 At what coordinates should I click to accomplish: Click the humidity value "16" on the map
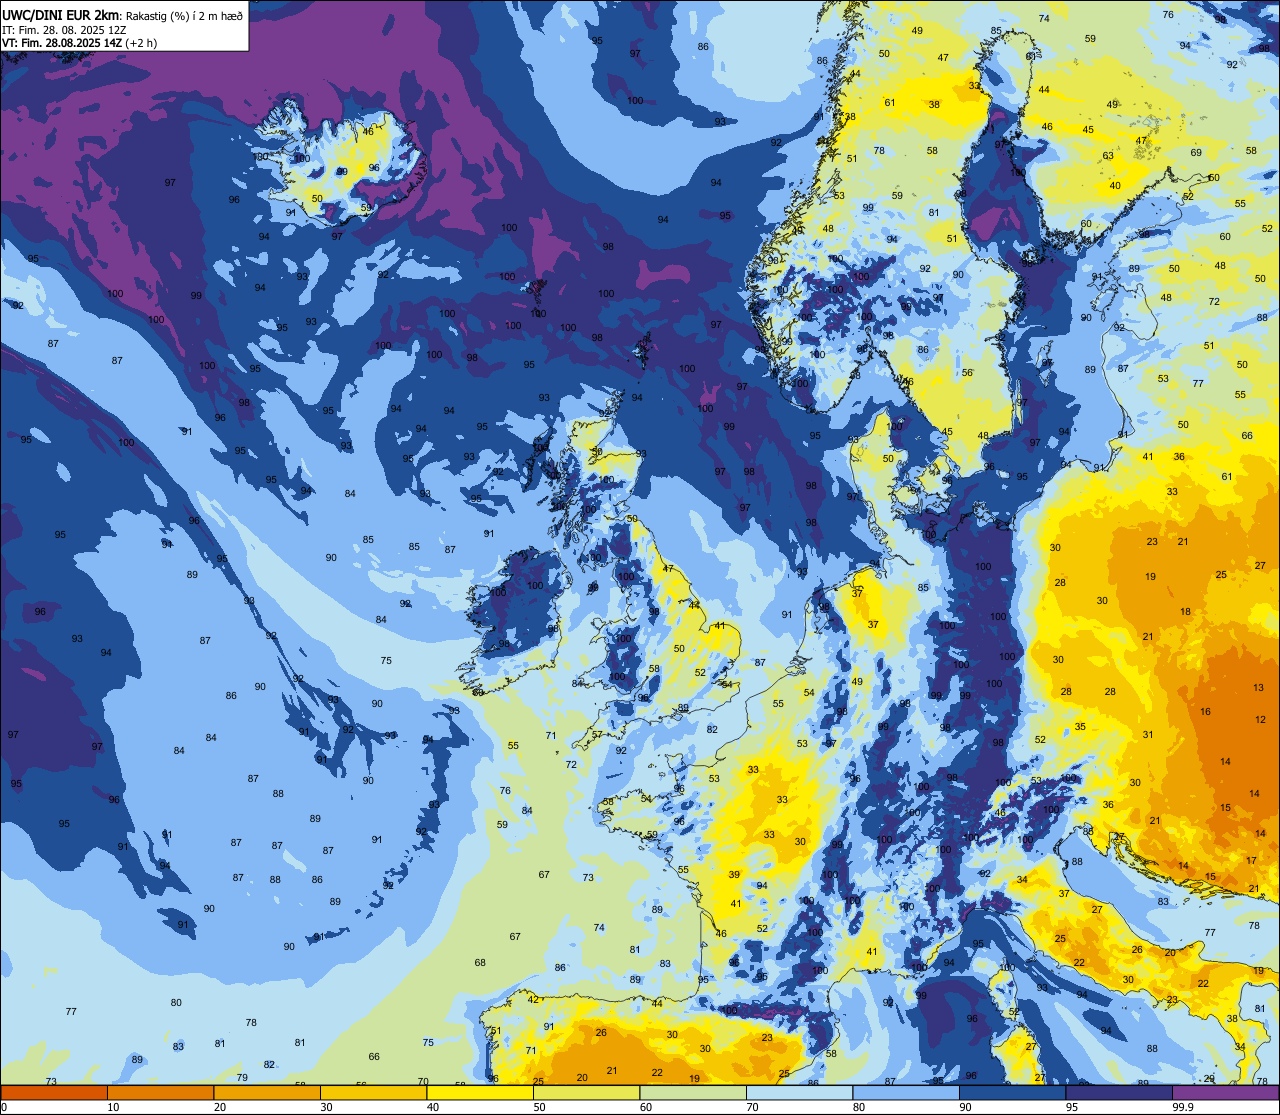[1206, 712]
